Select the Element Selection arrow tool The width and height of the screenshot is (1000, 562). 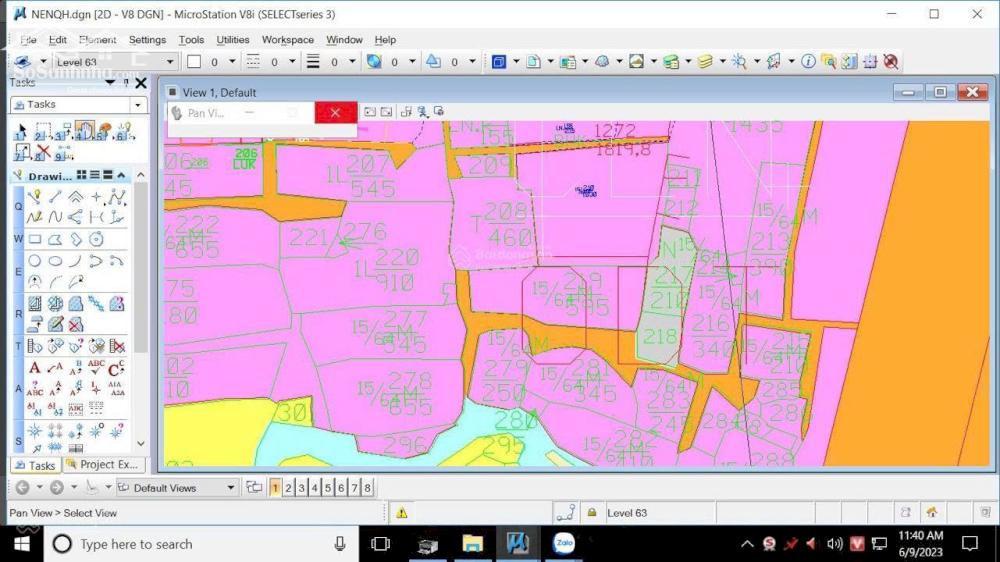pos(22,131)
